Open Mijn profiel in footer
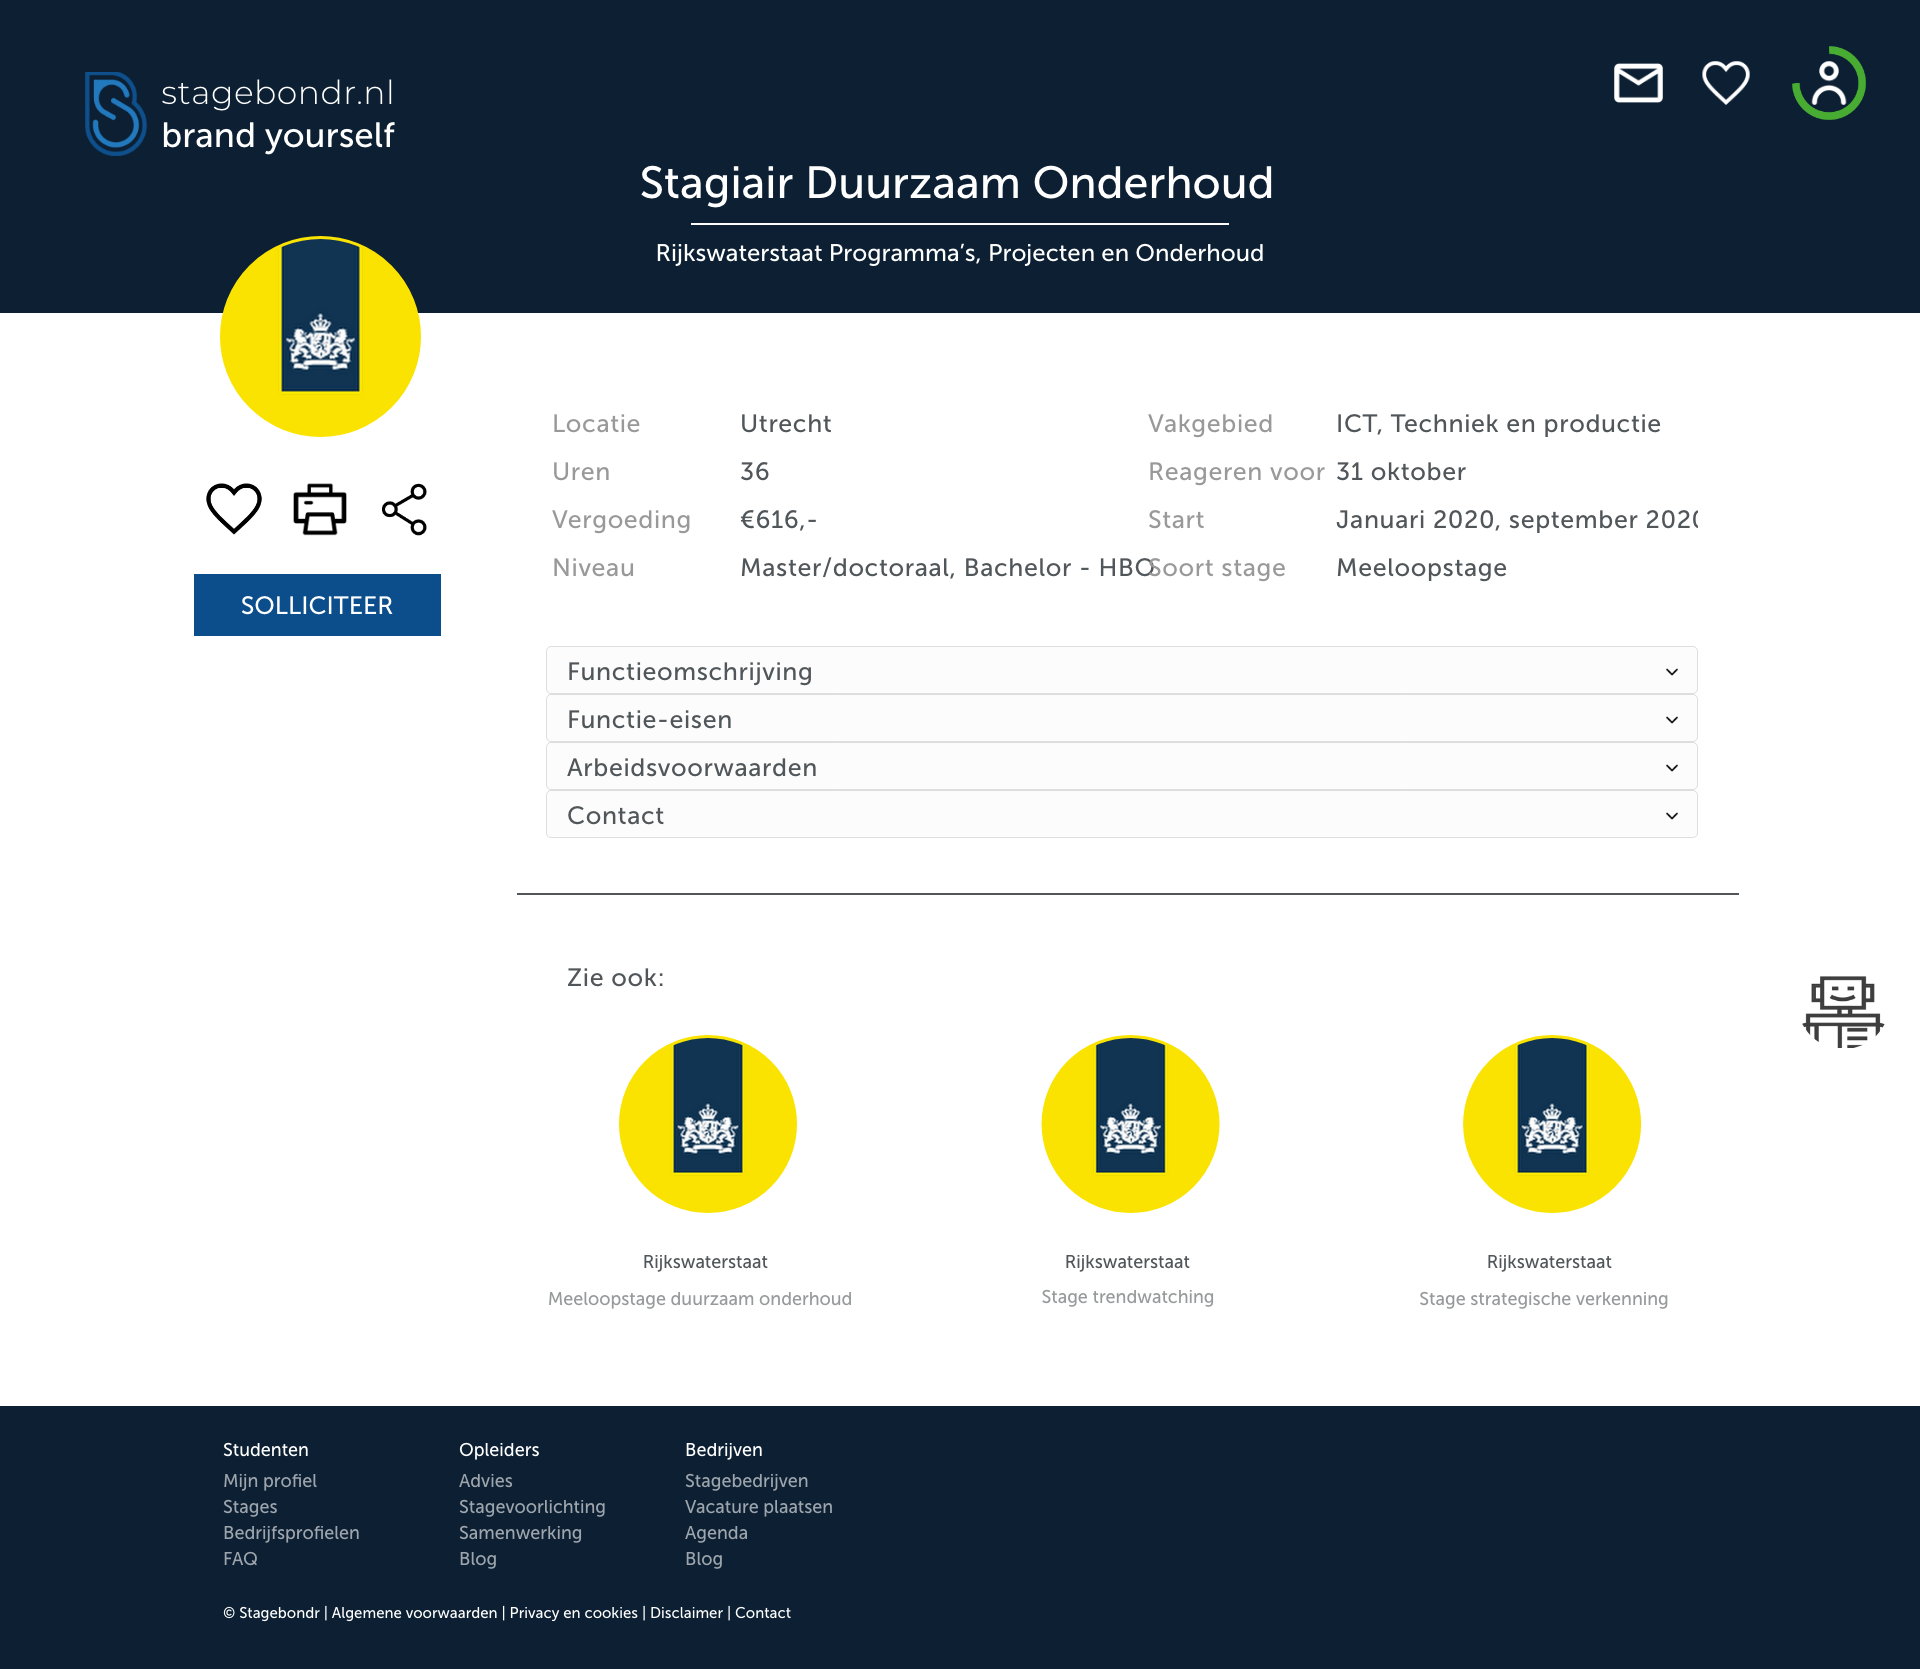The image size is (1920, 1669). [270, 1480]
